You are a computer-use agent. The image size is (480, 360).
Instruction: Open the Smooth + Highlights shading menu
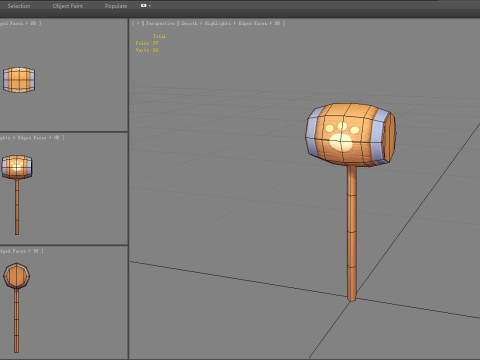click(x=206, y=23)
